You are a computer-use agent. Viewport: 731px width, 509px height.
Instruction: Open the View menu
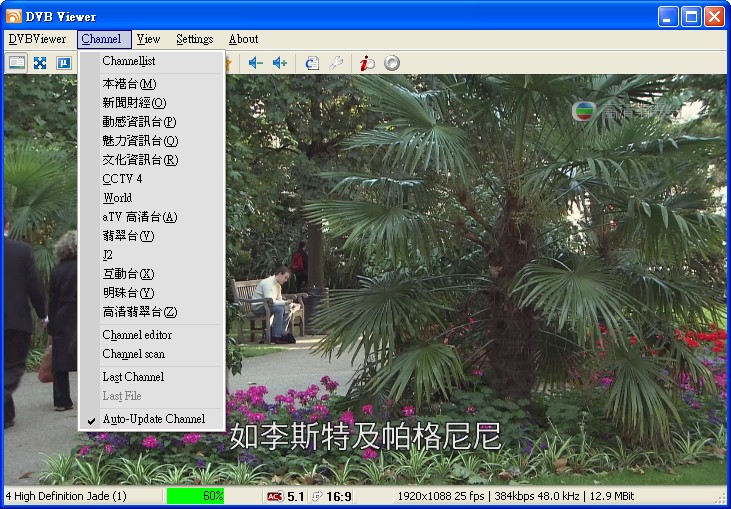click(148, 39)
